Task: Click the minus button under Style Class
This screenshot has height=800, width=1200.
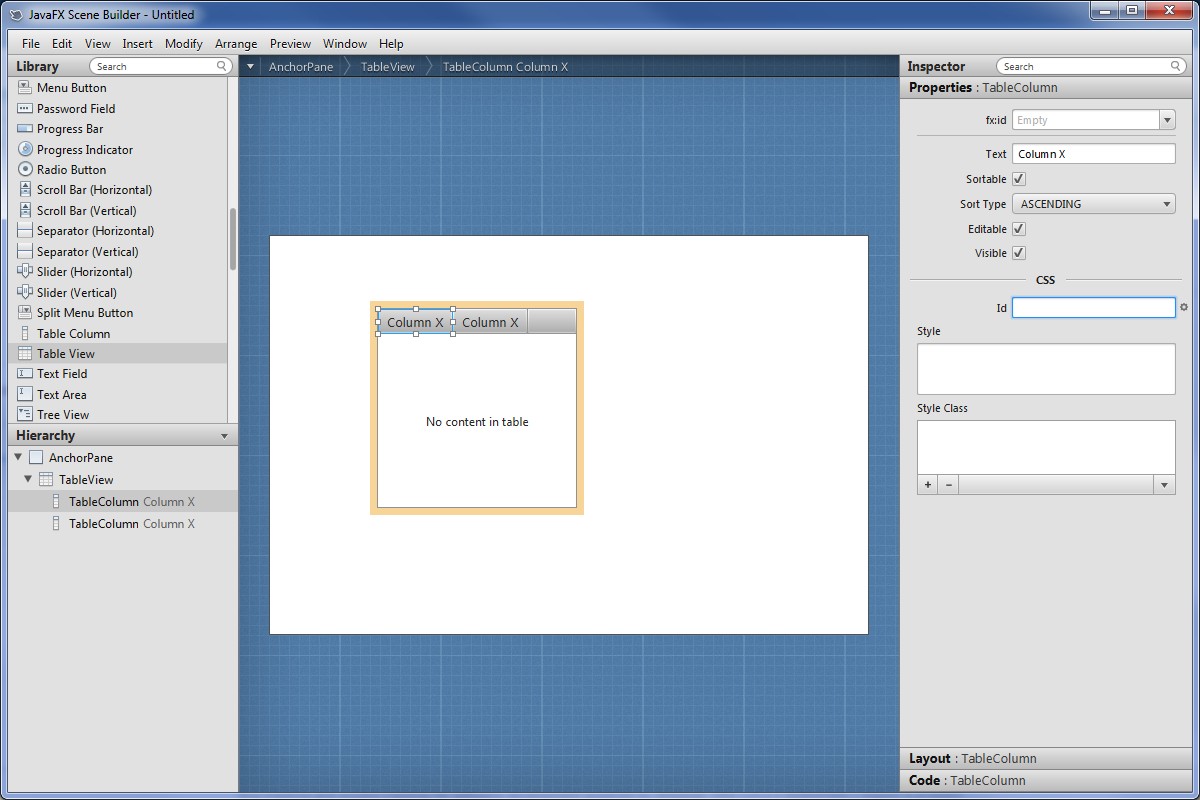Action: point(948,485)
